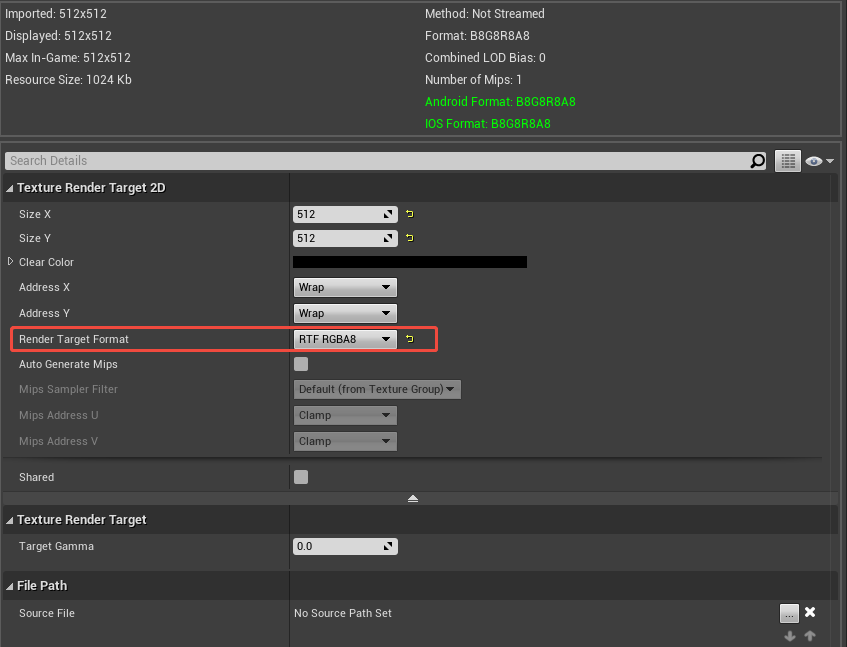Collapse the Texture Render Target 2D section
This screenshot has height=647, width=847.
point(9,187)
